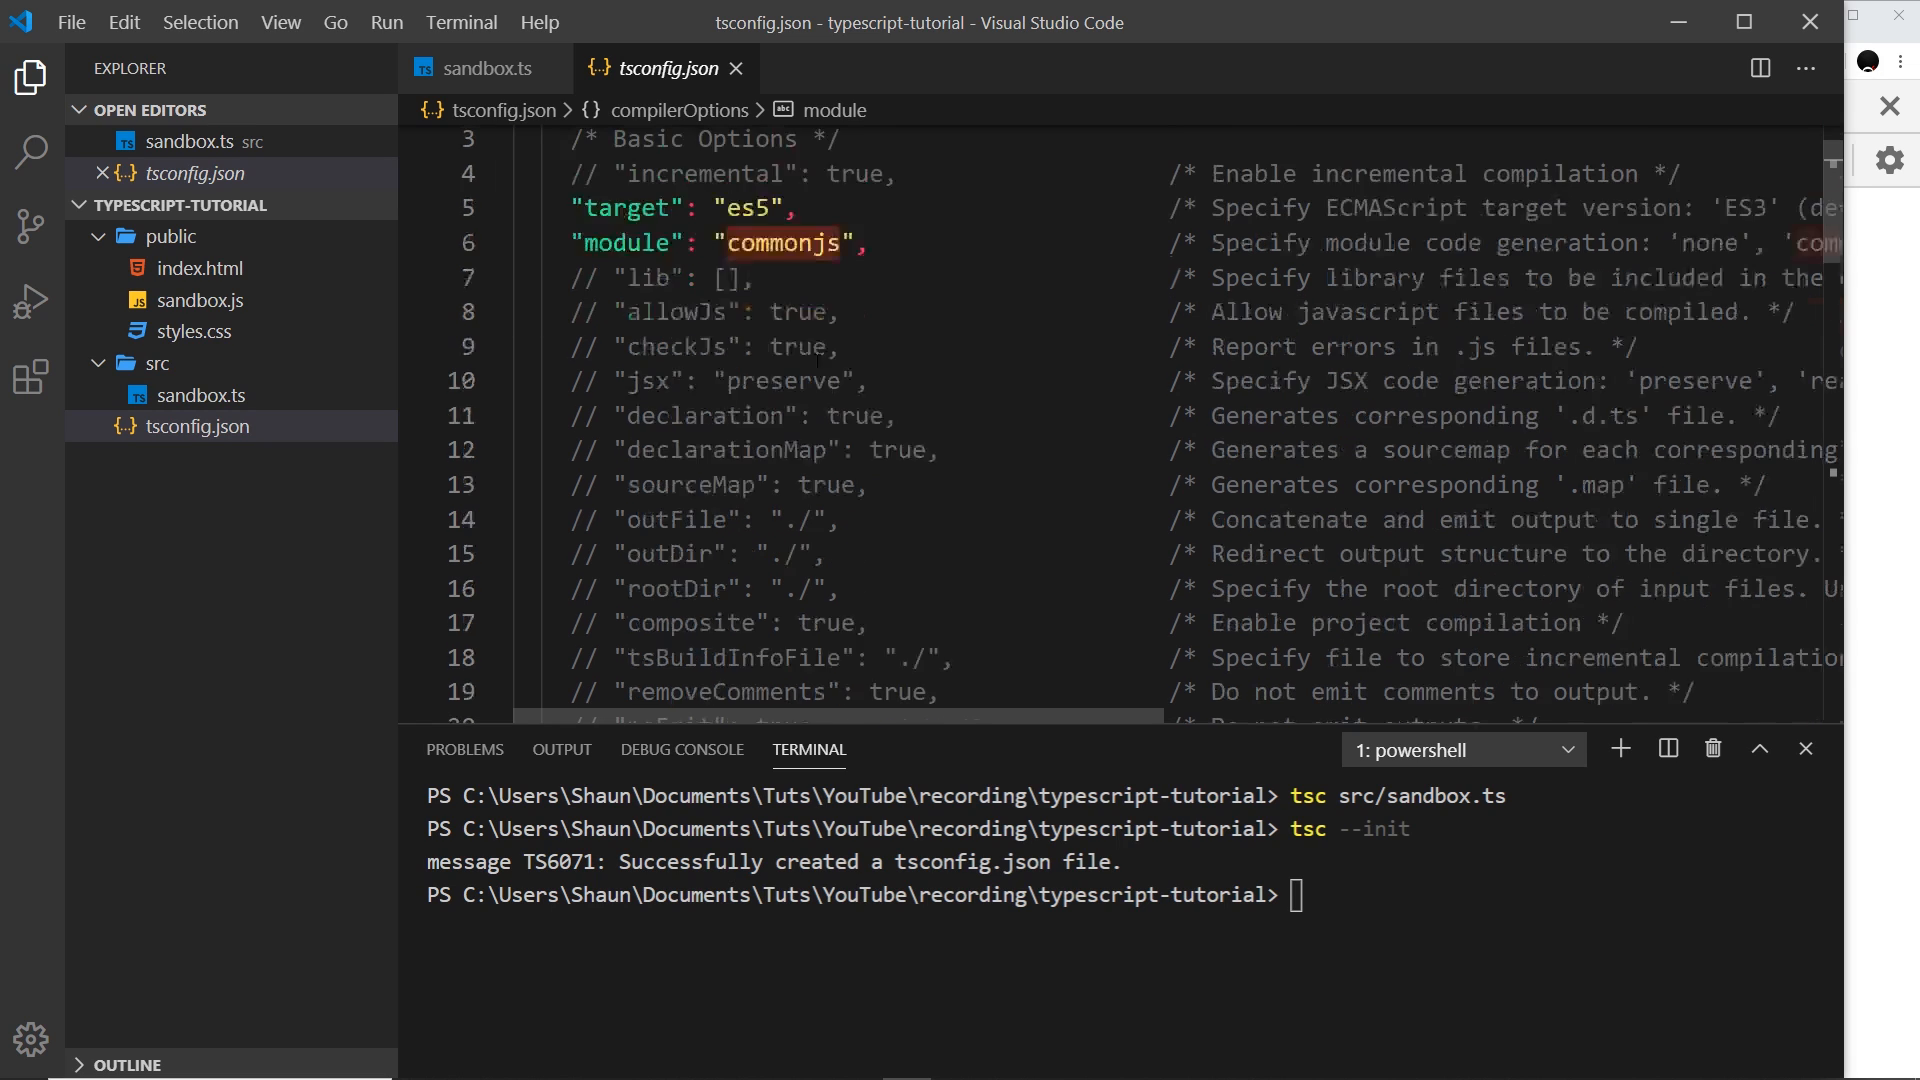Collapse the public folder
Image resolution: width=1920 pixels, height=1080 pixels.
[x=98, y=237]
